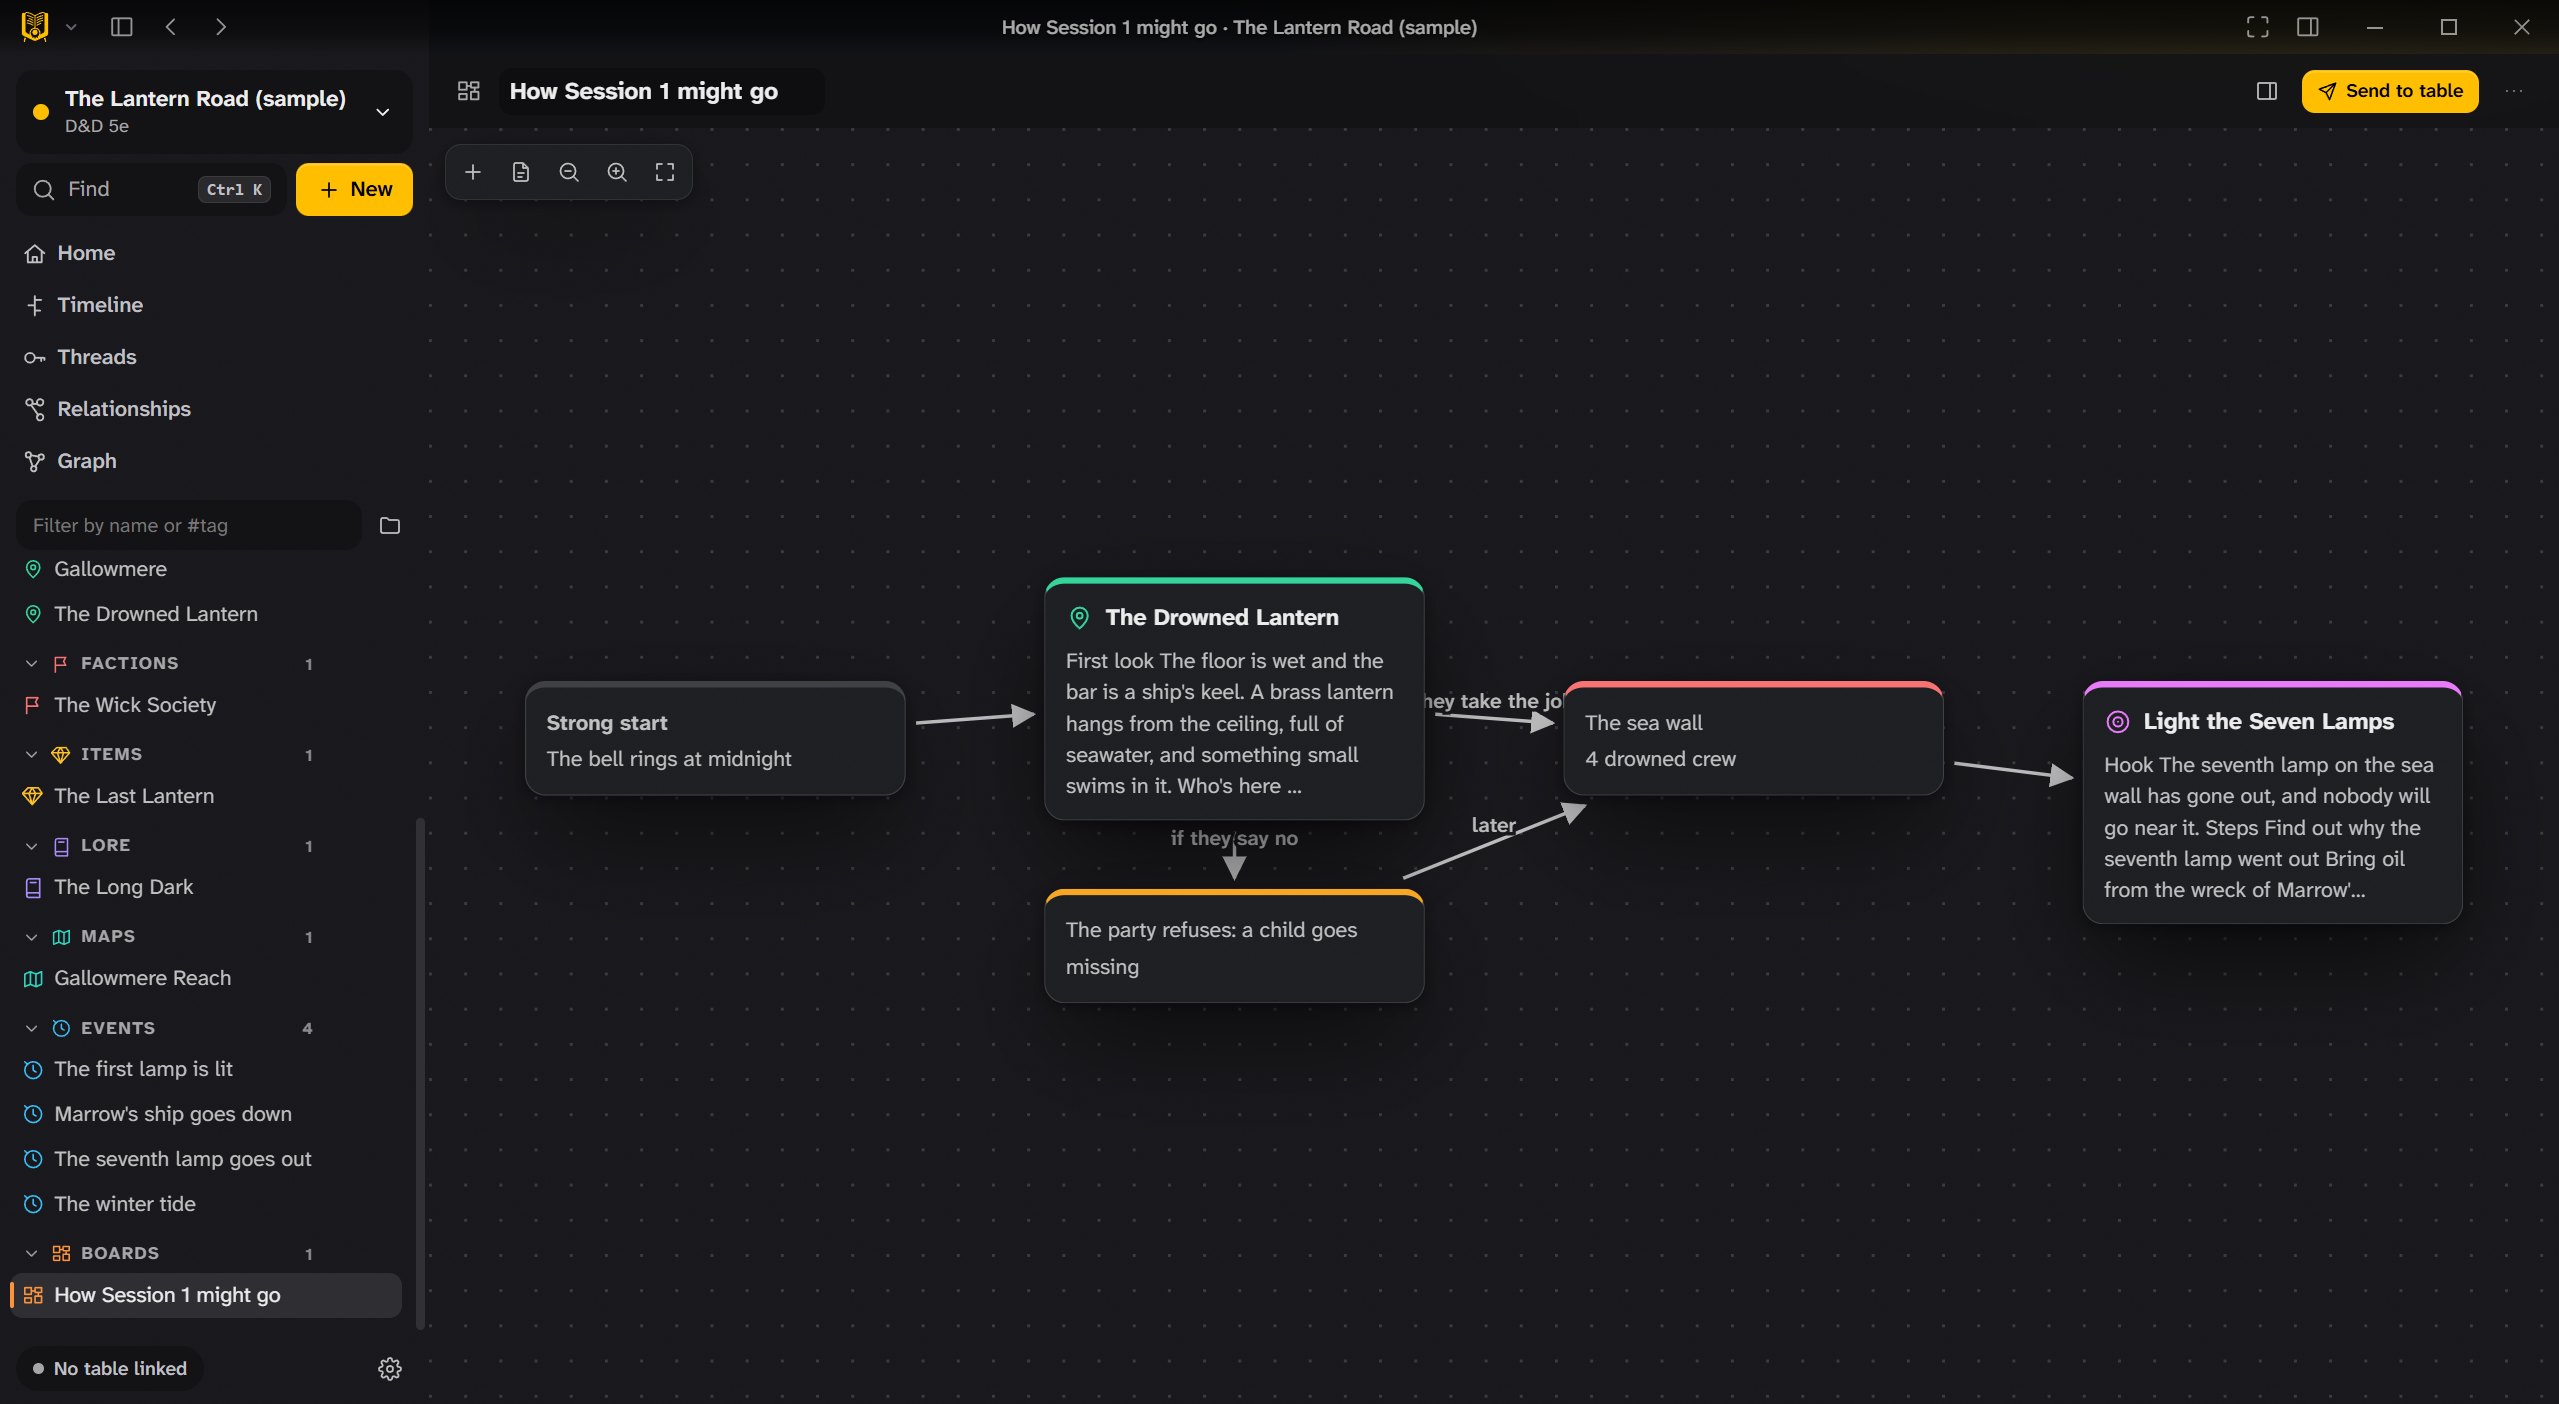
Task: Open The seventh lamp goes out event
Action: click(x=205, y=1159)
